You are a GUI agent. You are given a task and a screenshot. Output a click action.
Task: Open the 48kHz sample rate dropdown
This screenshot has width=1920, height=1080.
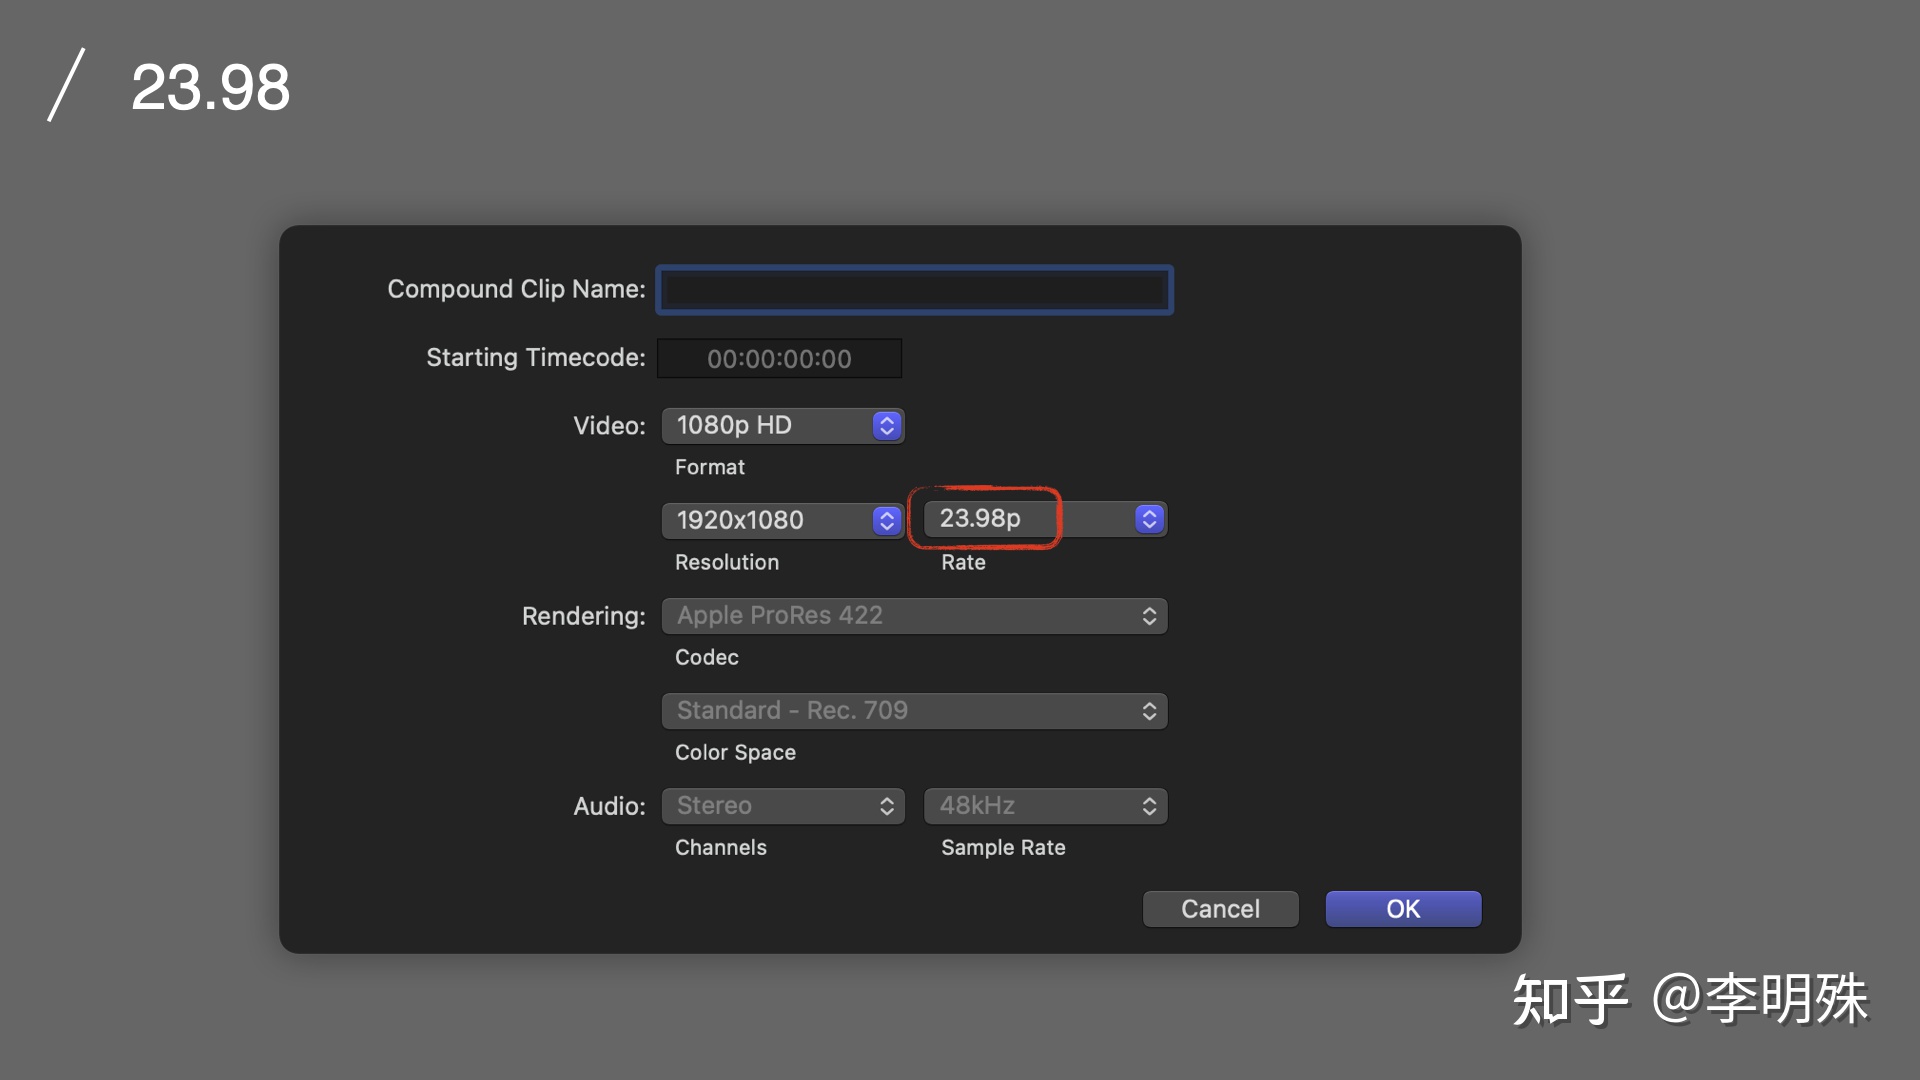1045,806
